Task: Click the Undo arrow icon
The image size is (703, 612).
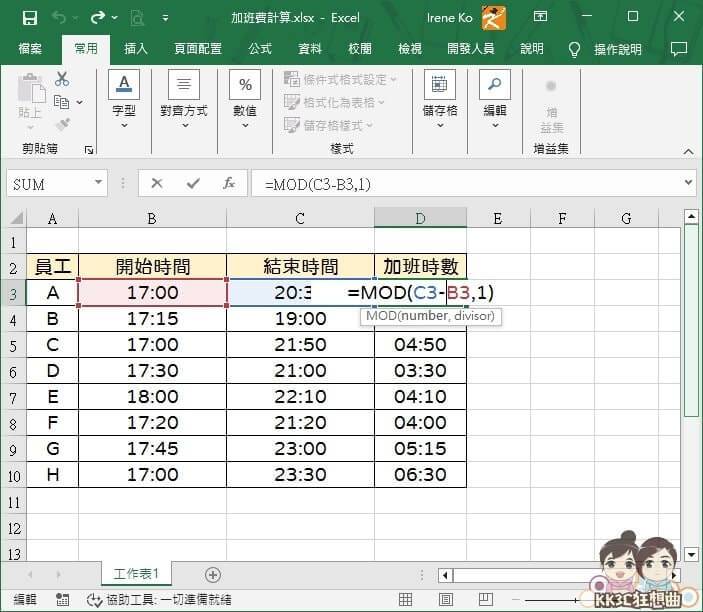Action: point(59,18)
